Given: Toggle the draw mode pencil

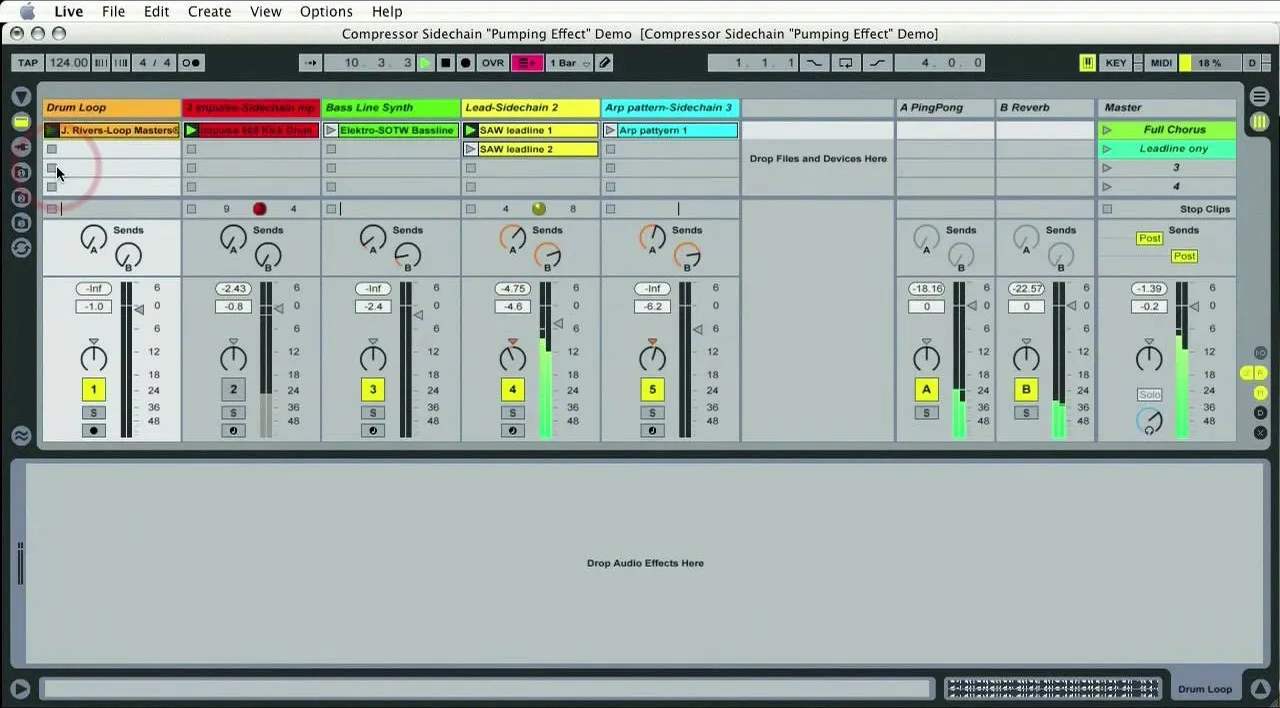Looking at the screenshot, I should click(604, 63).
